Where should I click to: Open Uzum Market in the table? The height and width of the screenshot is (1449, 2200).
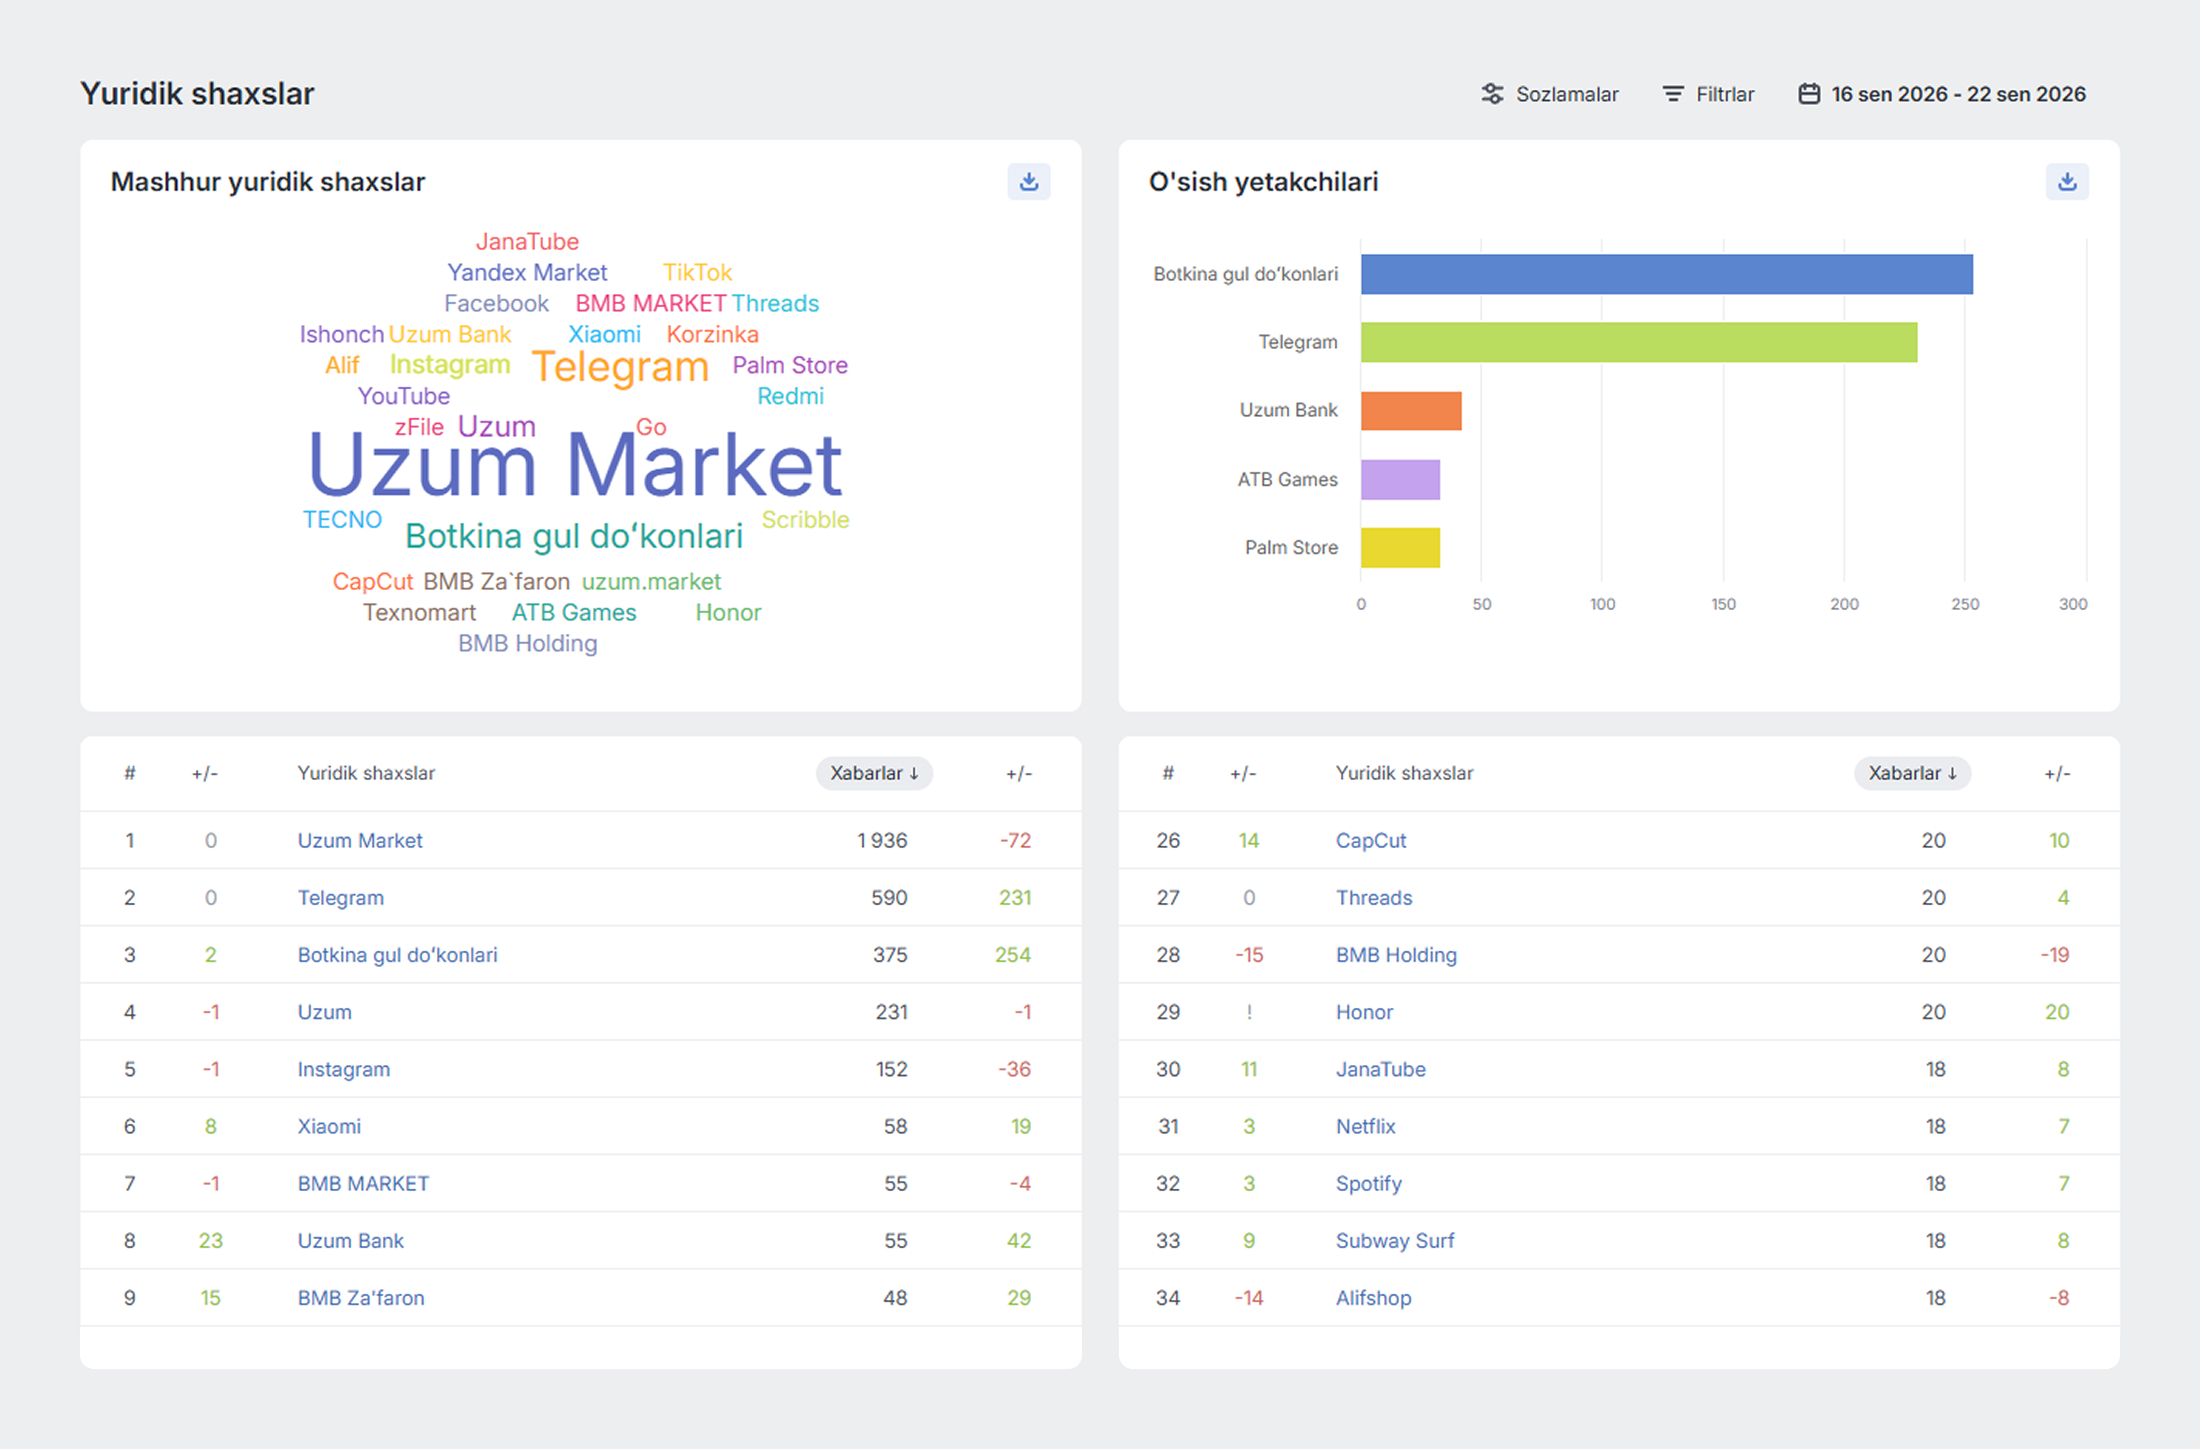click(360, 840)
